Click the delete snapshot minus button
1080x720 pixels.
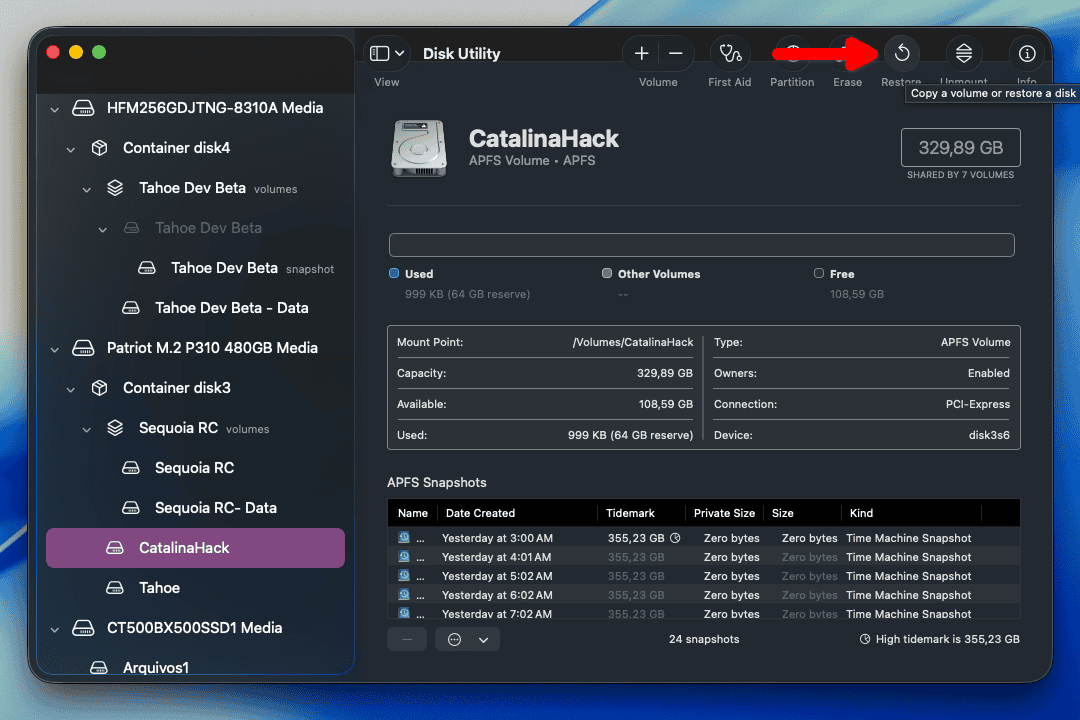[407, 639]
